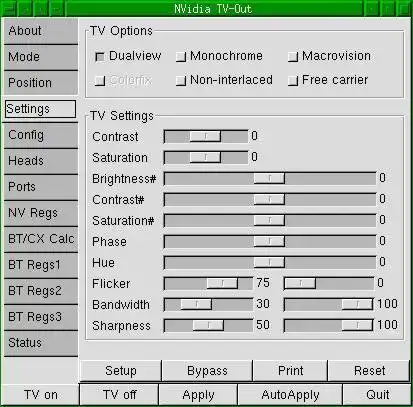Click the rightmost title bar button

click(403, 9)
